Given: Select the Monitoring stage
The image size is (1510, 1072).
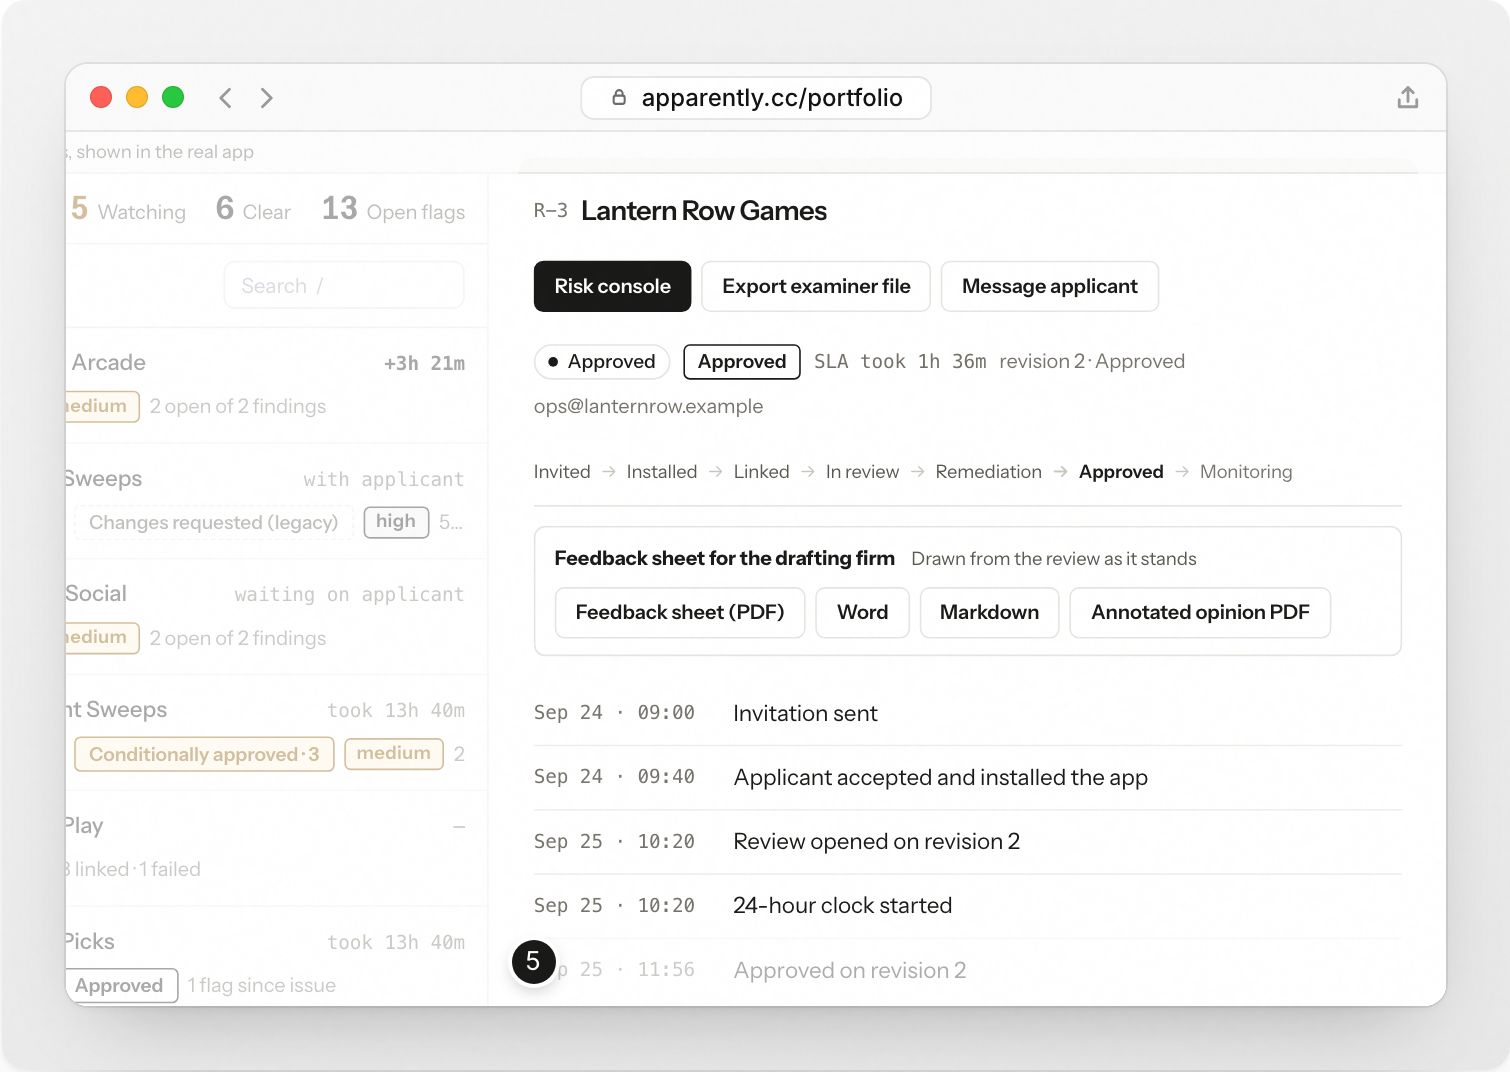Looking at the screenshot, I should [1246, 472].
